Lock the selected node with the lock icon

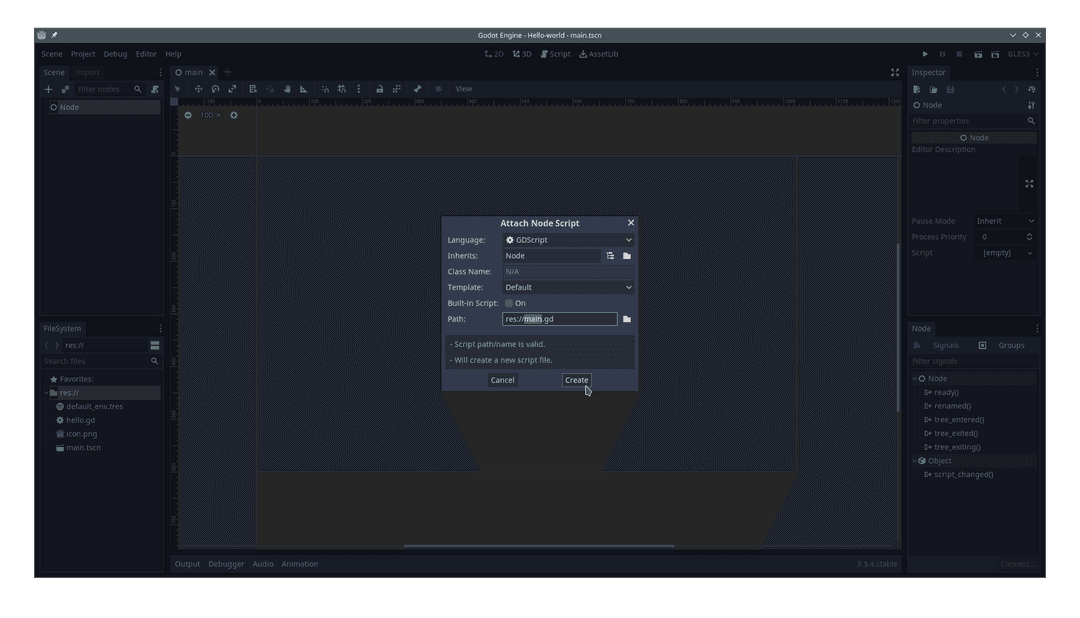pyautogui.click(x=377, y=88)
